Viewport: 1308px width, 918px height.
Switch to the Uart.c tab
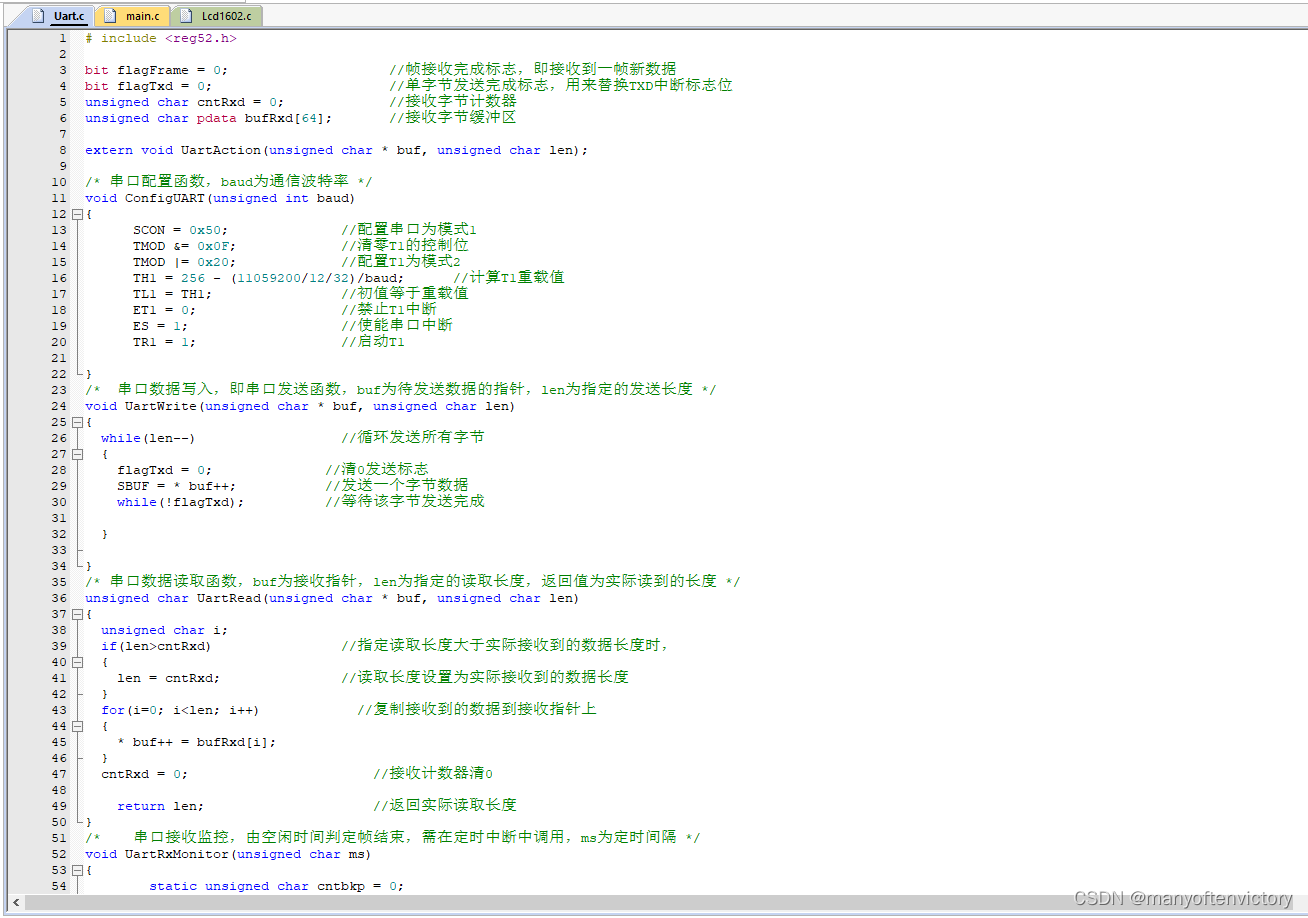60,16
